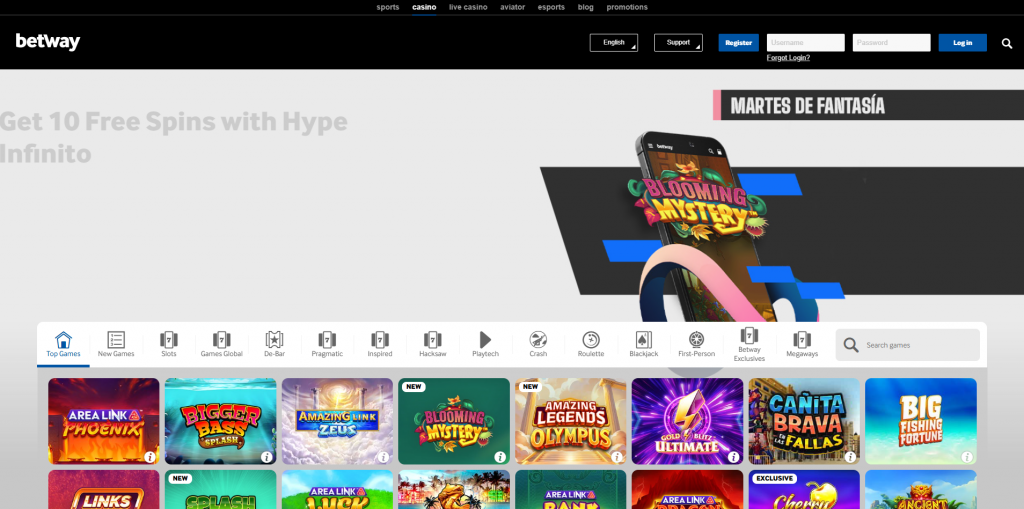Expand the Support dropdown
This screenshot has height=509, width=1024.
pyautogui.click(x=679, y=42)
